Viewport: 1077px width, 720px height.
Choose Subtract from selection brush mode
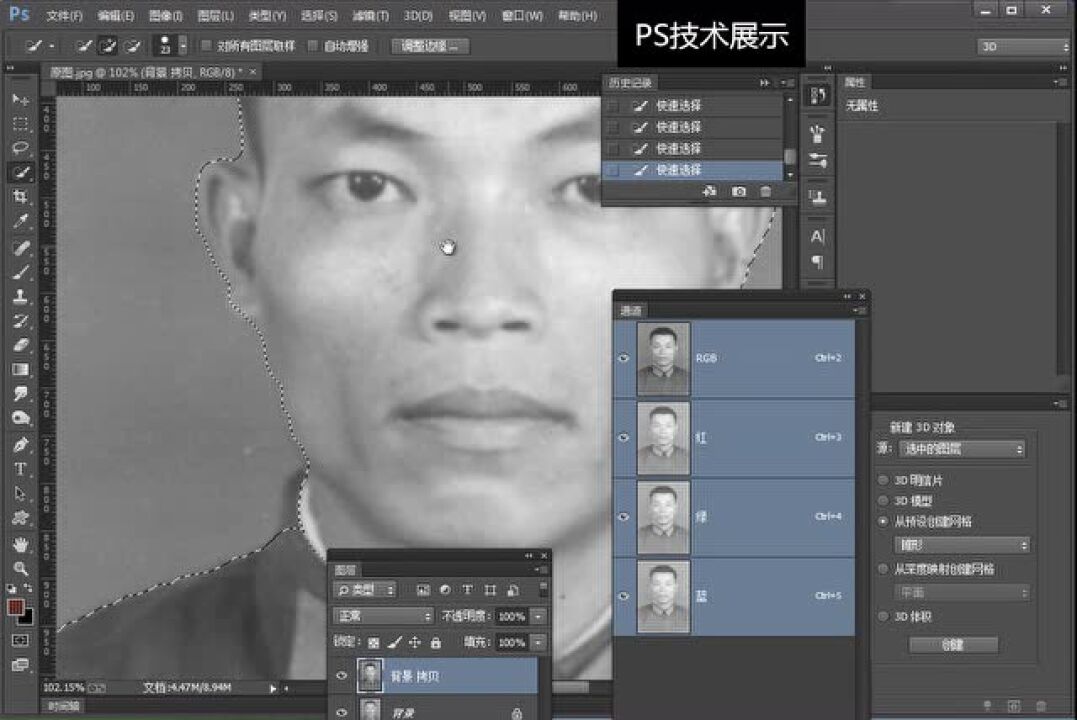point(133,46)
